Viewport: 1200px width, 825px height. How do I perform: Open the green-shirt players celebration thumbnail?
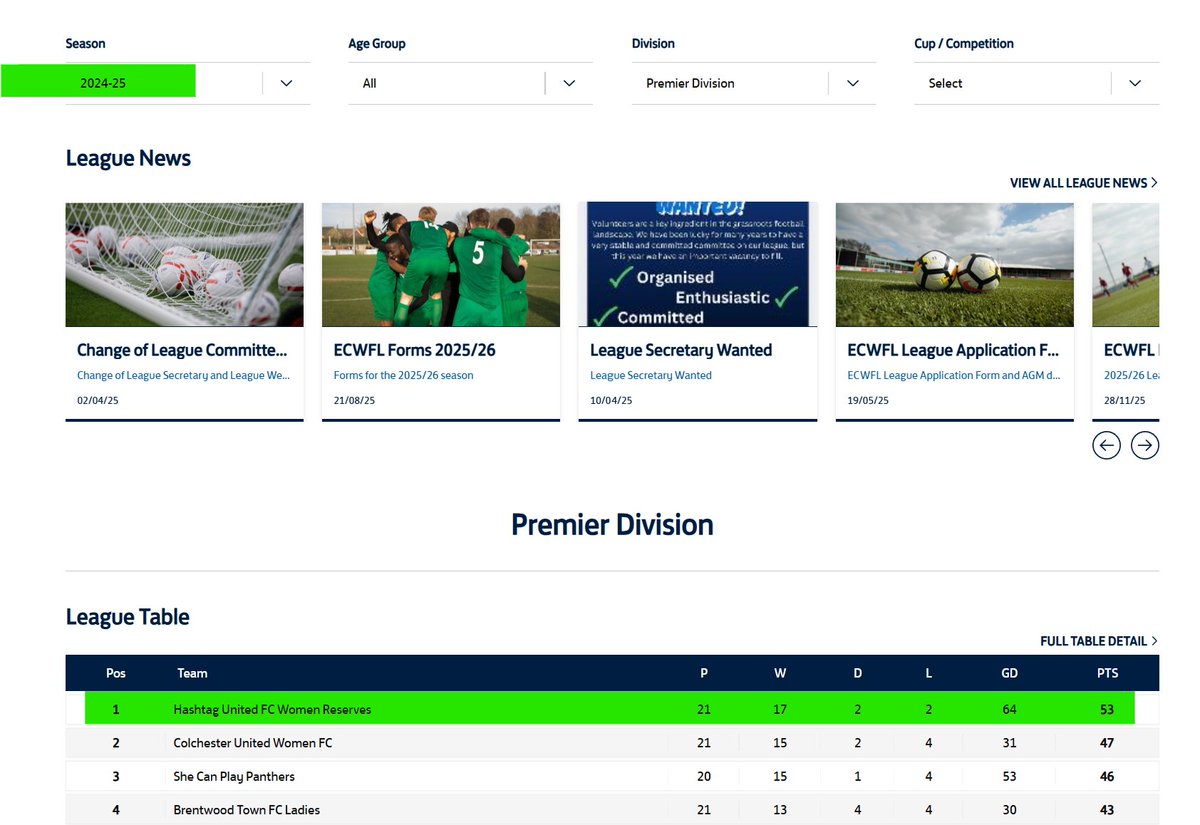(441, 265)
